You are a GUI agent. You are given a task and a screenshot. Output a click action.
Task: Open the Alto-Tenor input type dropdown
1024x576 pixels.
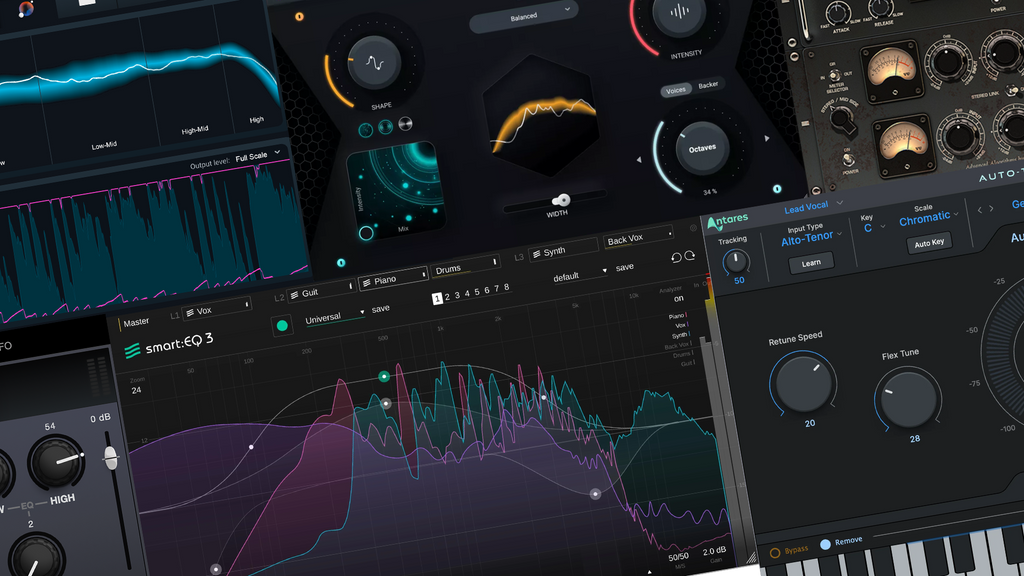[x=811, y=238]
